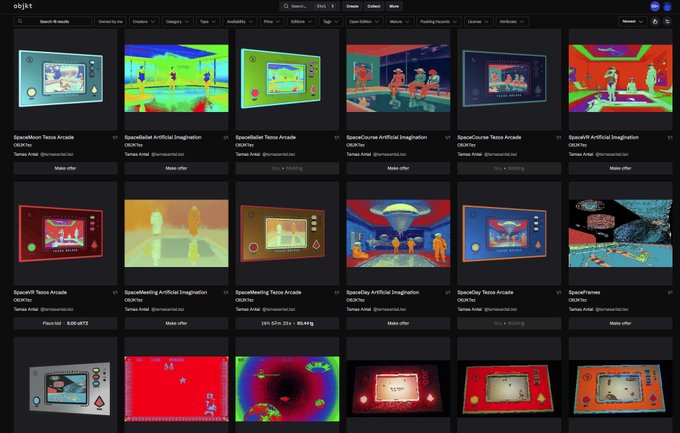This screenshot has width=680, height=433.
Task: Make offer on SpaceMoon Tezos Arcade
Action: [x=65, y=168]
